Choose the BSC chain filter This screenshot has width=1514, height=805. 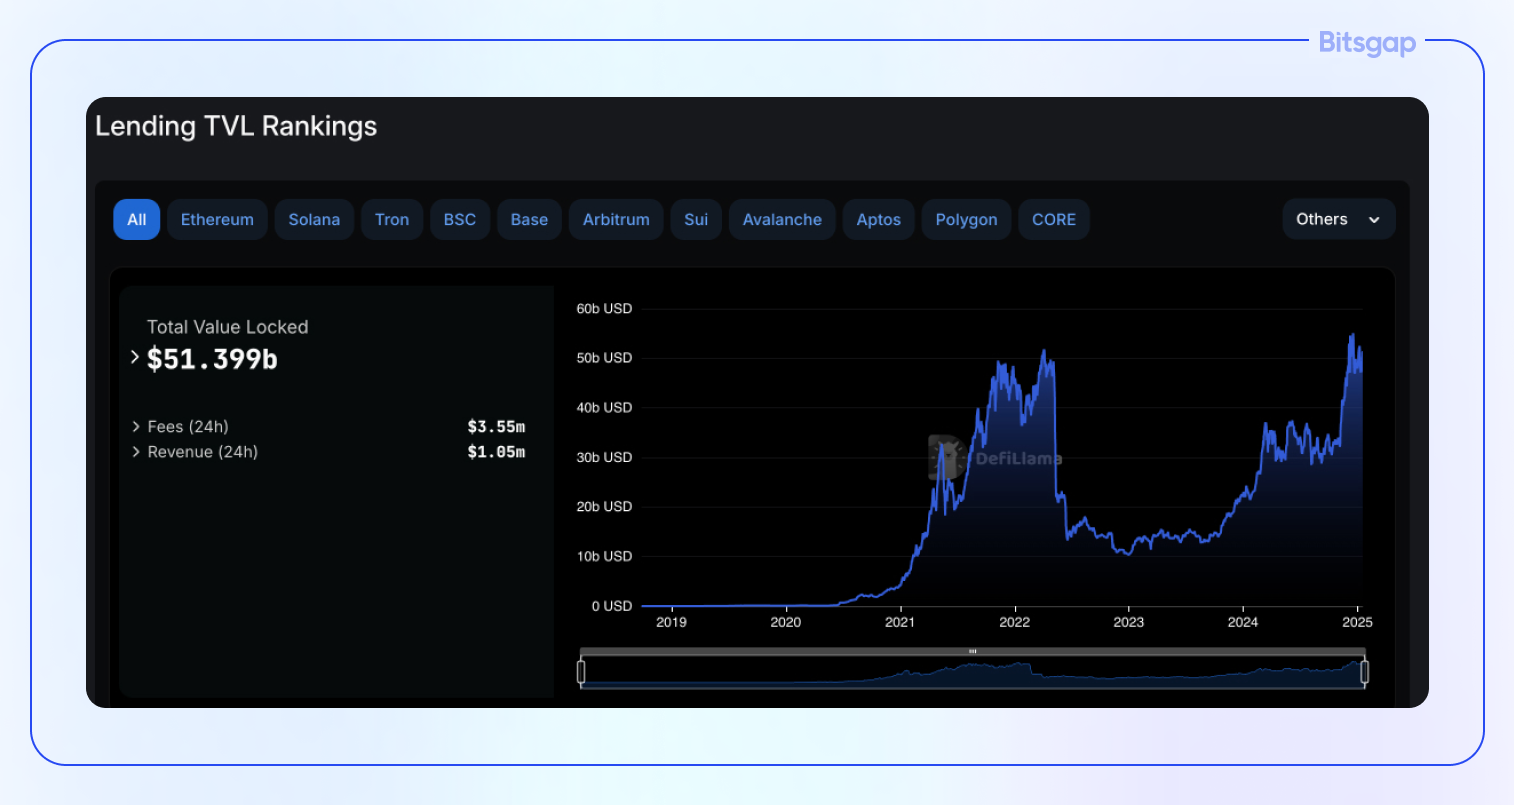[x=460, y=220]
